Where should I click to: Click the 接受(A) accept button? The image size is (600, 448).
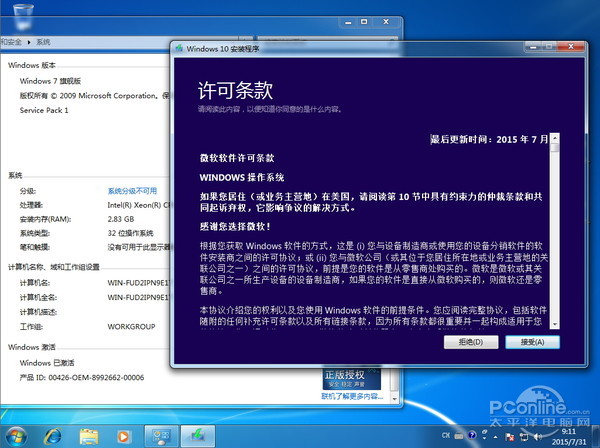click(x=525, y=342)
